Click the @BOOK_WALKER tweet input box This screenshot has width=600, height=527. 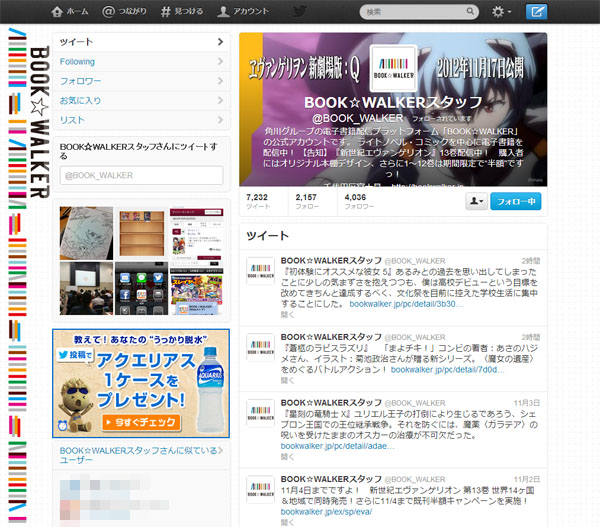click(x=140, y=175)
